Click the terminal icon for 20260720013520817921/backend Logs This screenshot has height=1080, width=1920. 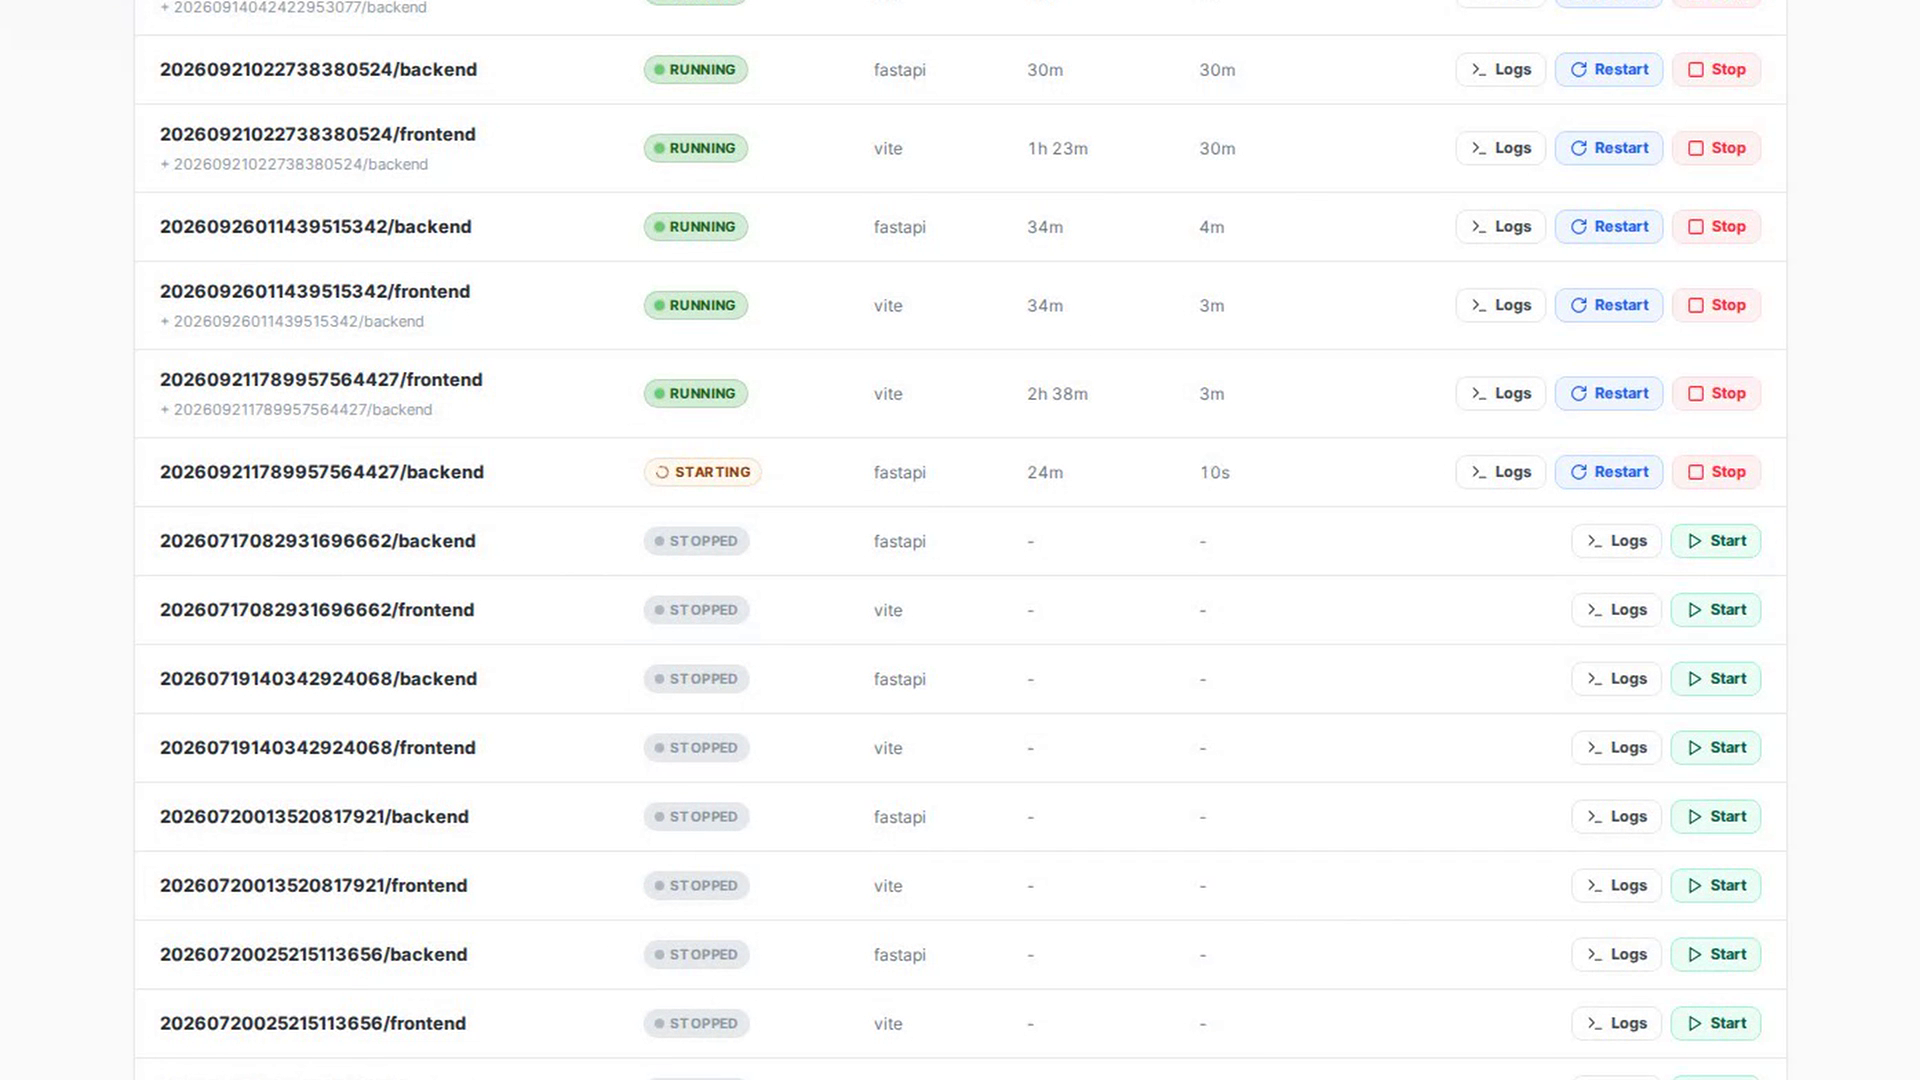1595,817
